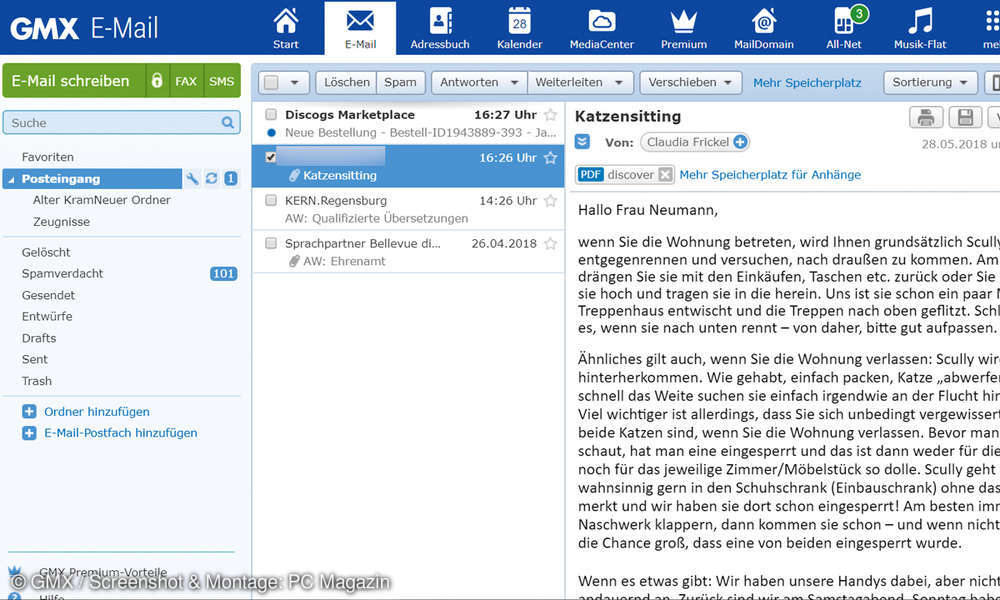Click the SMS button
This screenshot has height=600, width=1000.
coord(221,81)
